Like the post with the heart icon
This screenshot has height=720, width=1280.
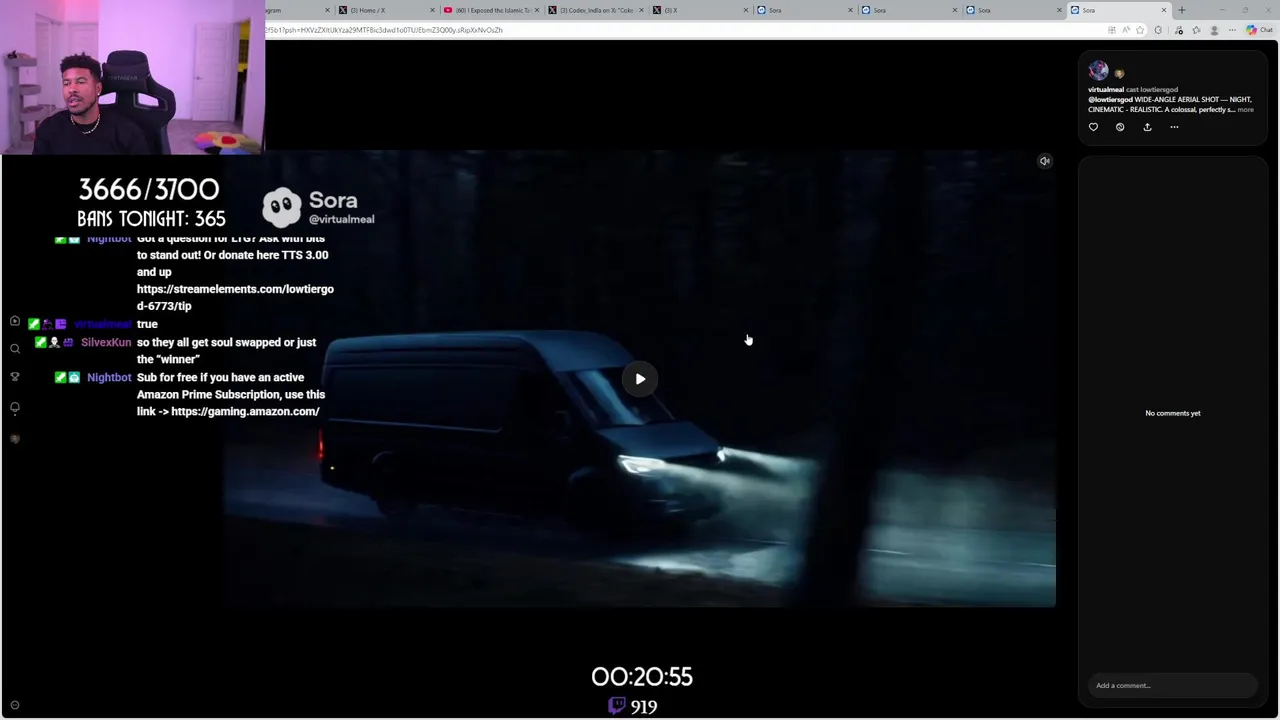point(1093,127)
